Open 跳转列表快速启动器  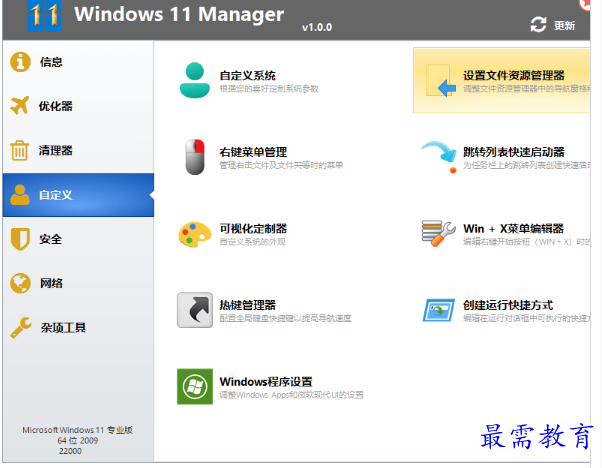514,152
